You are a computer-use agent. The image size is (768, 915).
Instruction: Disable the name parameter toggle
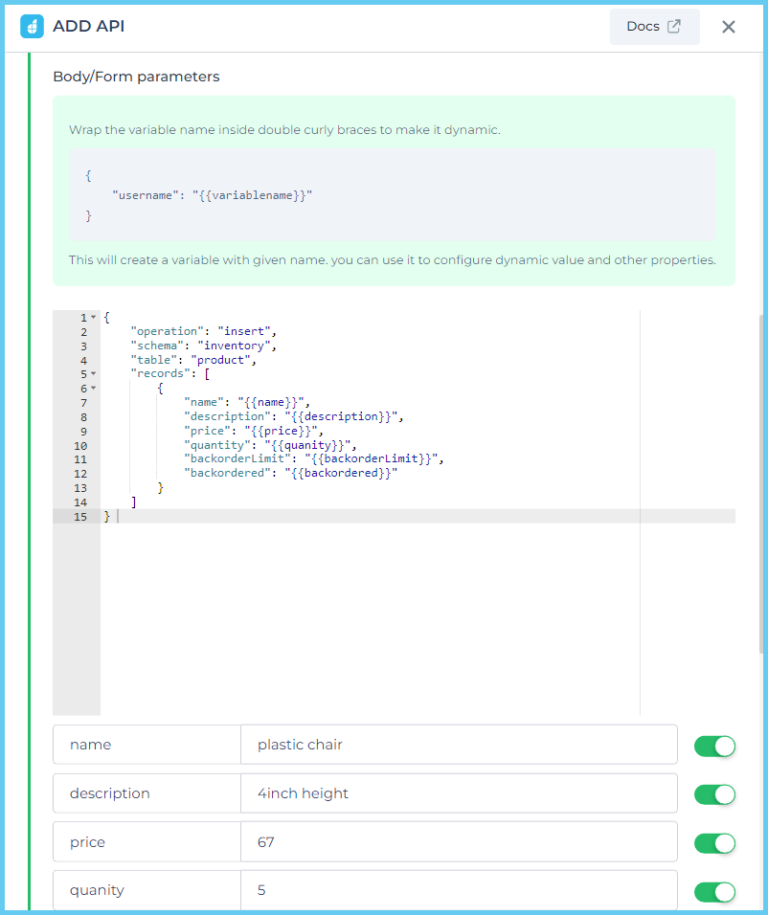point(714,744)
